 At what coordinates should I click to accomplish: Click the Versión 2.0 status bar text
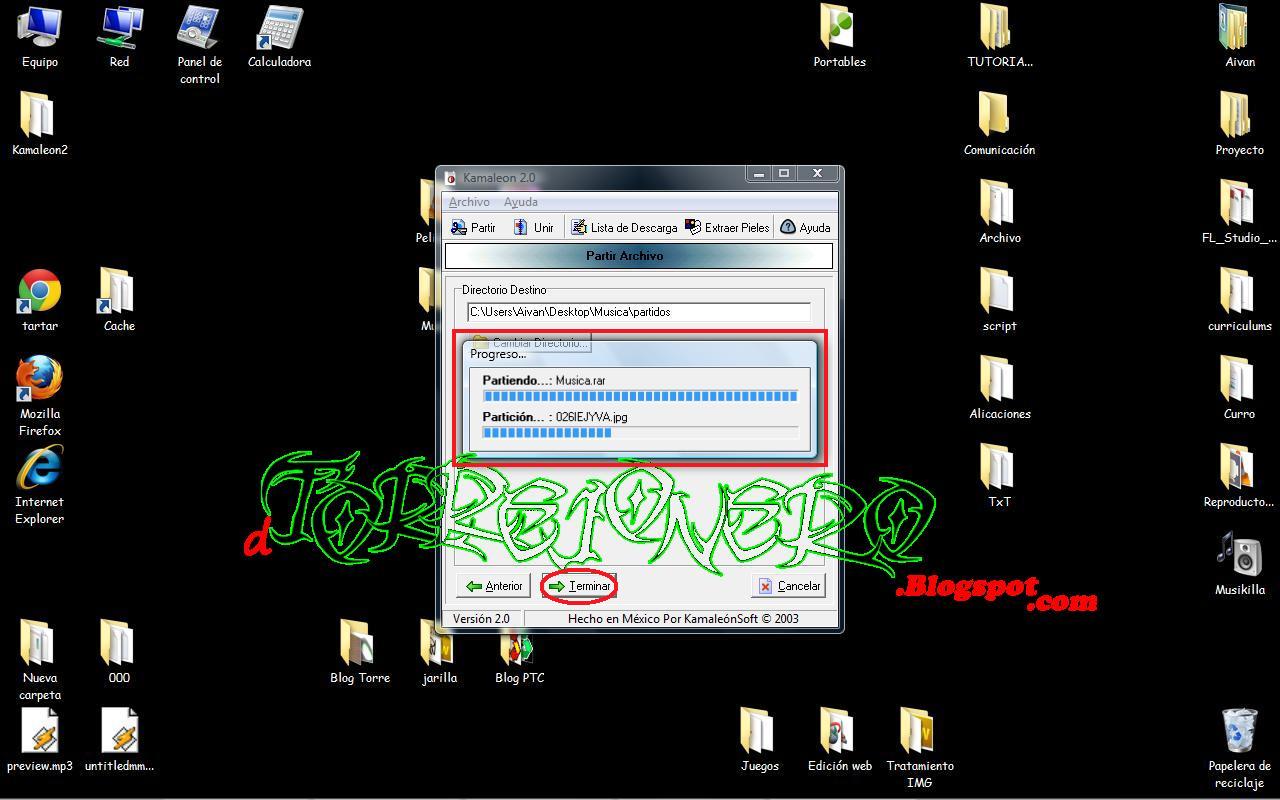[481, 619]
